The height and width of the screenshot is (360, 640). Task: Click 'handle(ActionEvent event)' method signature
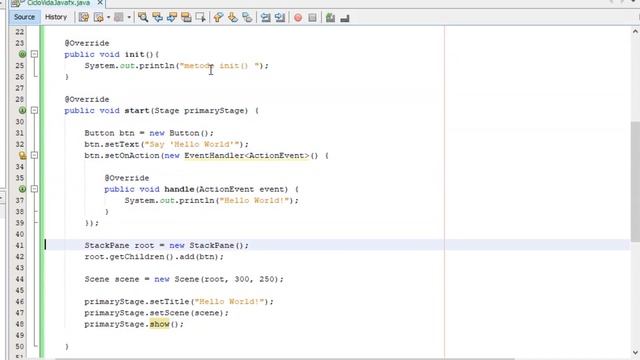226,189
